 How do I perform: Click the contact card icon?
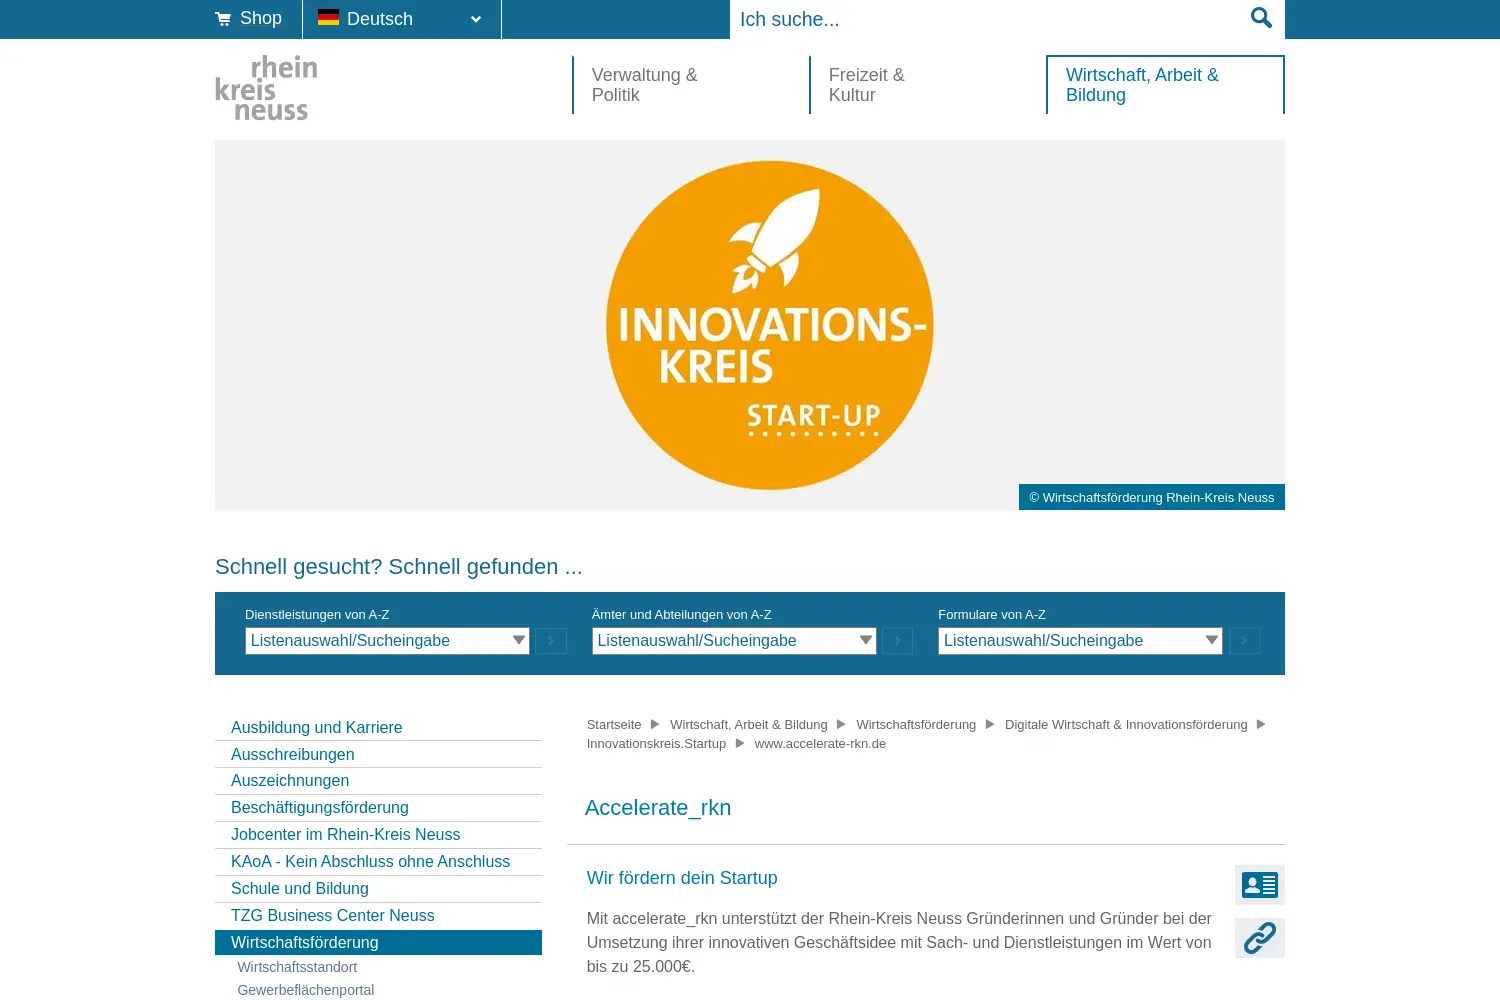[x=1259, y=885]
